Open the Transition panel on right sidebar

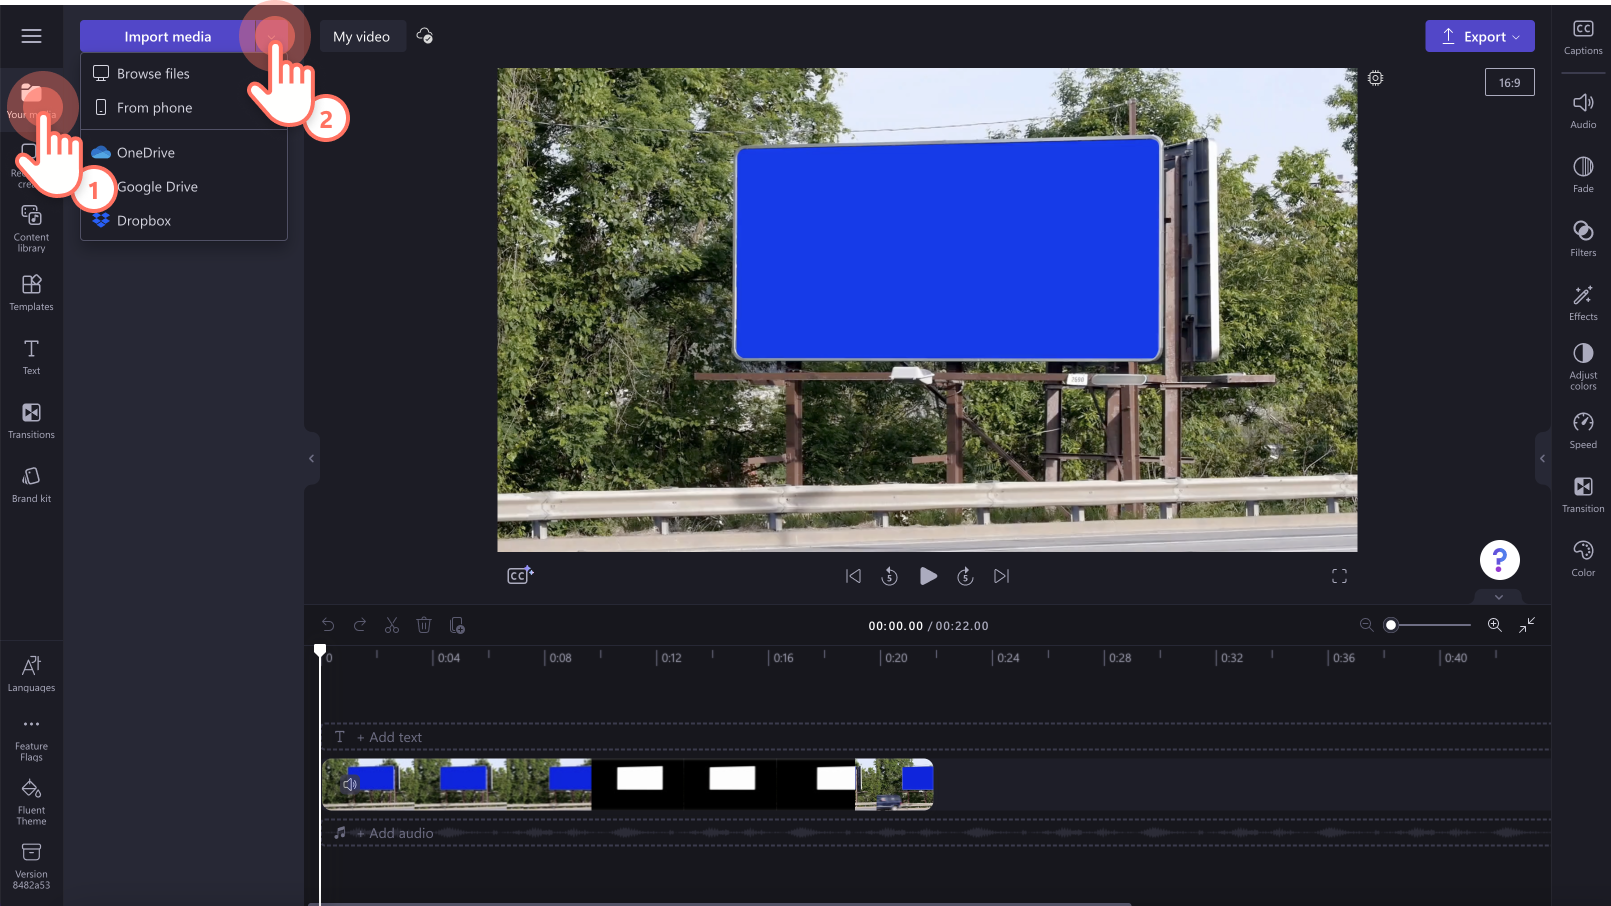point(1583,495)
